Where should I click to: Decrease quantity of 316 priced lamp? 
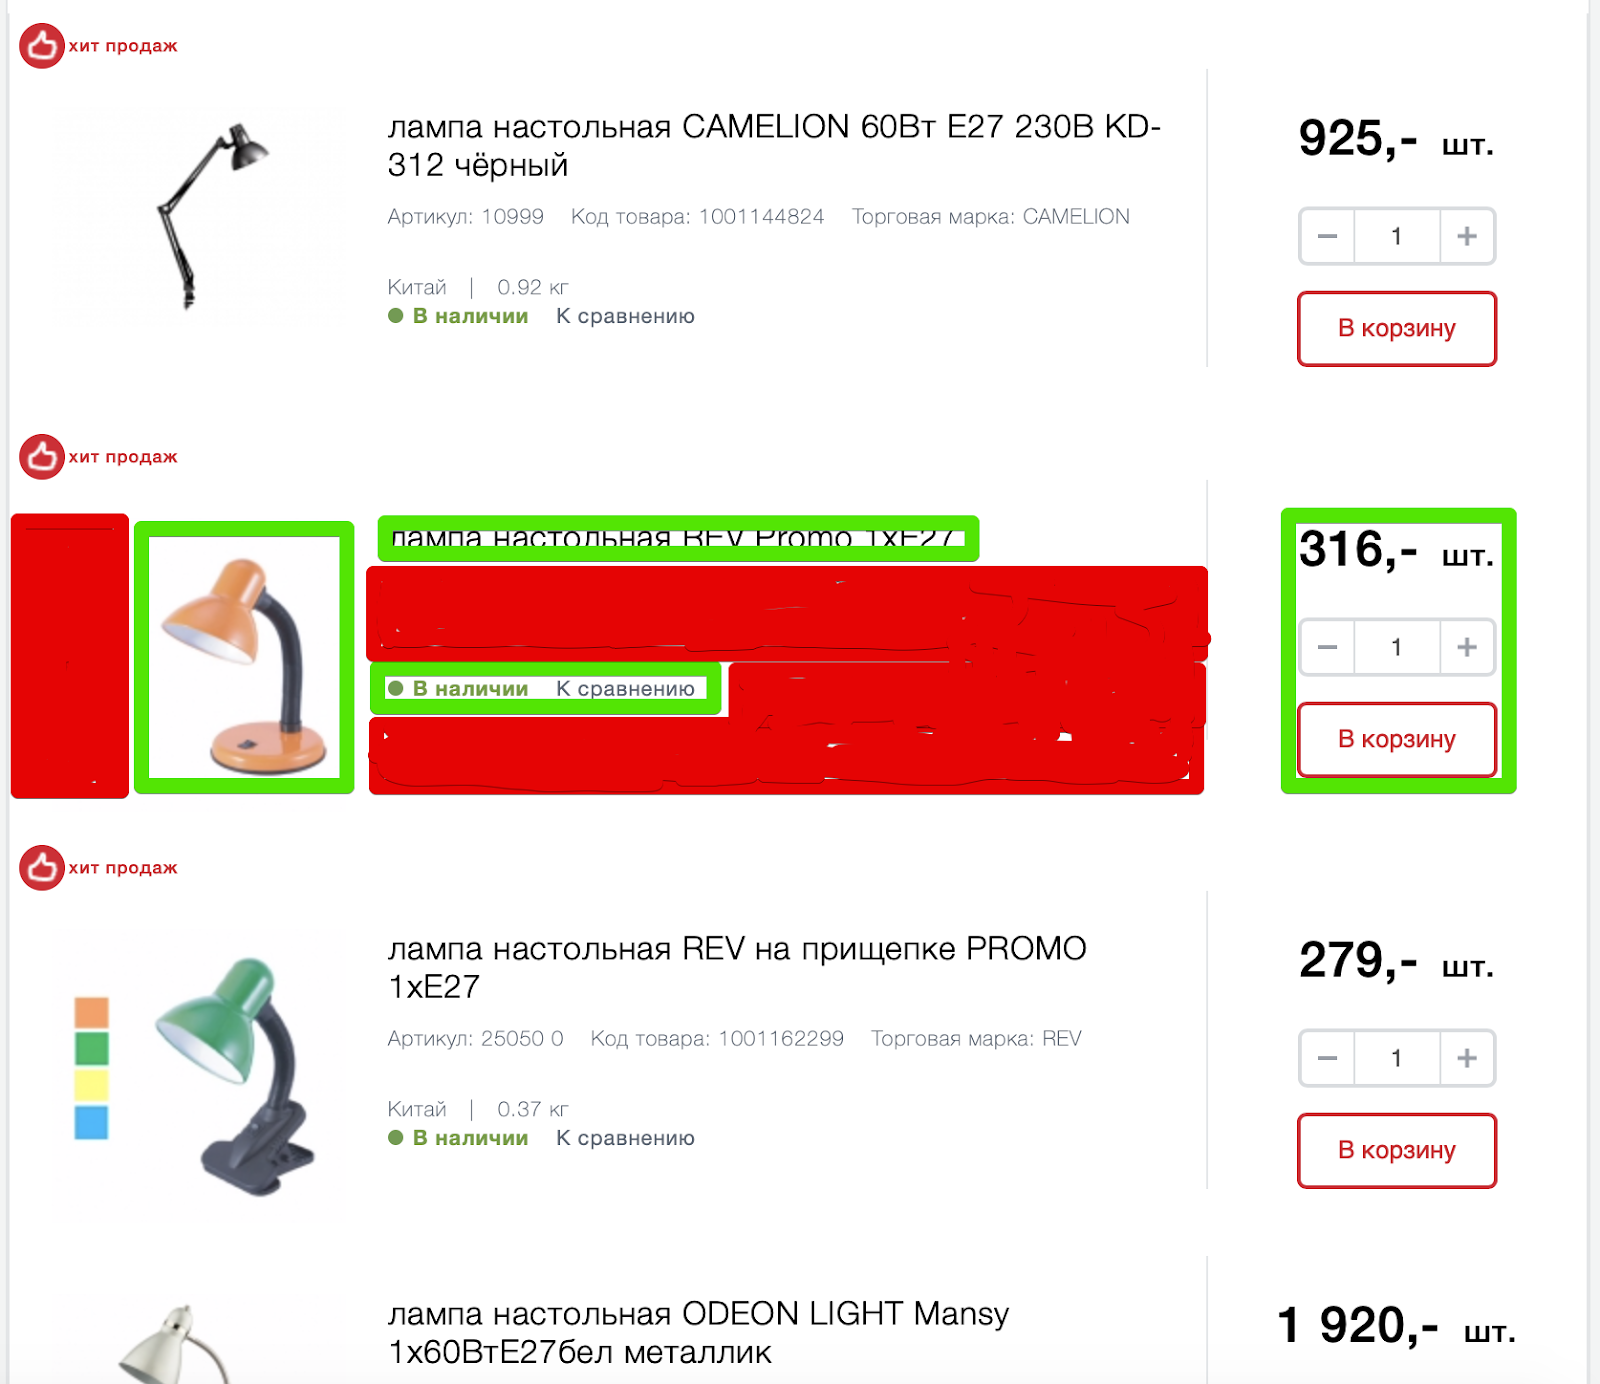[1327, 647]
